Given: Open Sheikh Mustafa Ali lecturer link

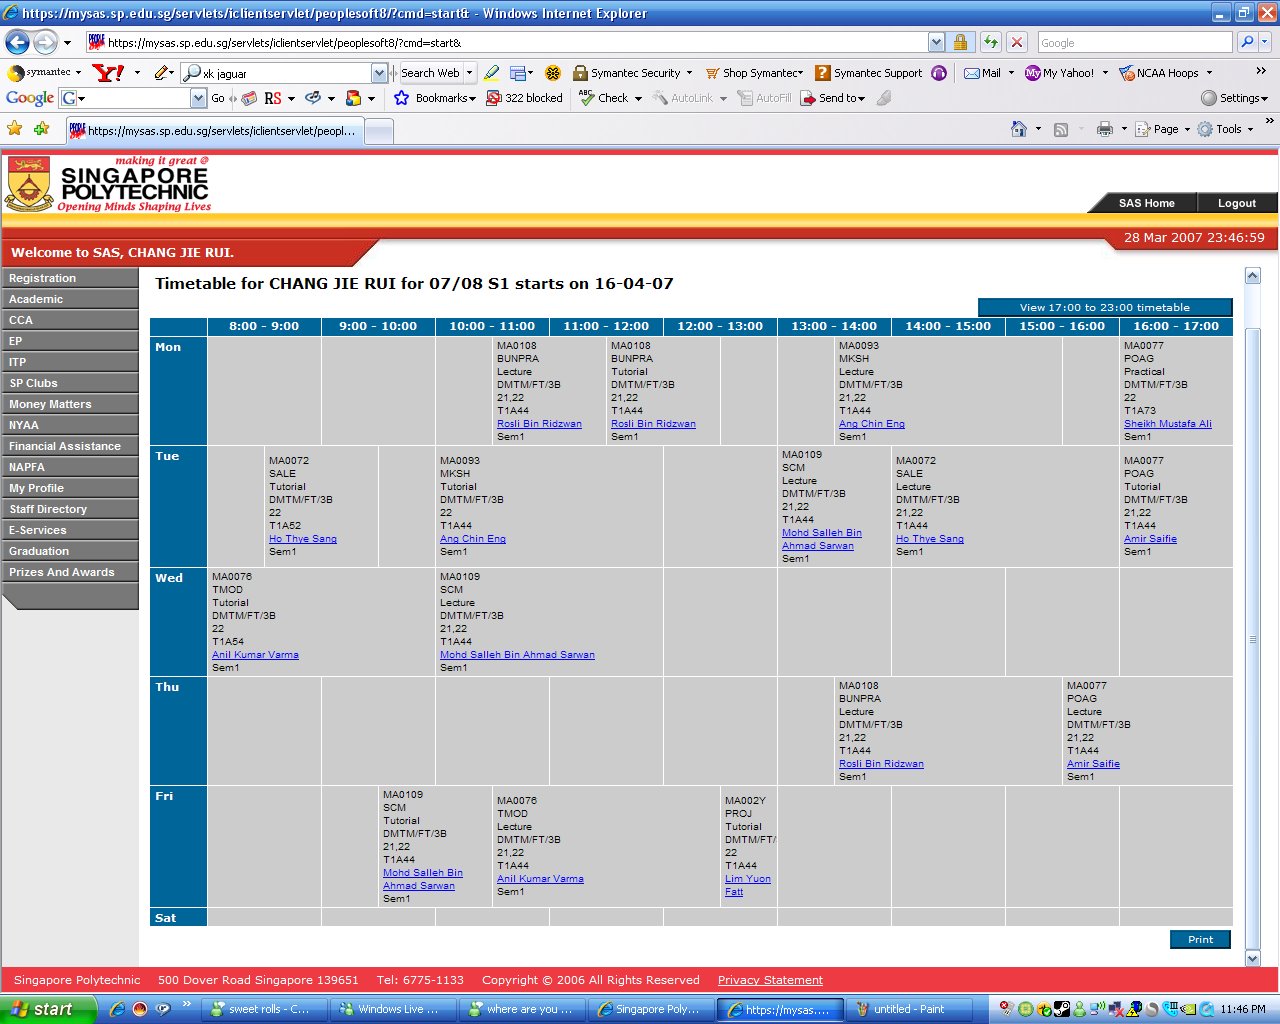Looking at the screenshot, I should click(1167, 424).
